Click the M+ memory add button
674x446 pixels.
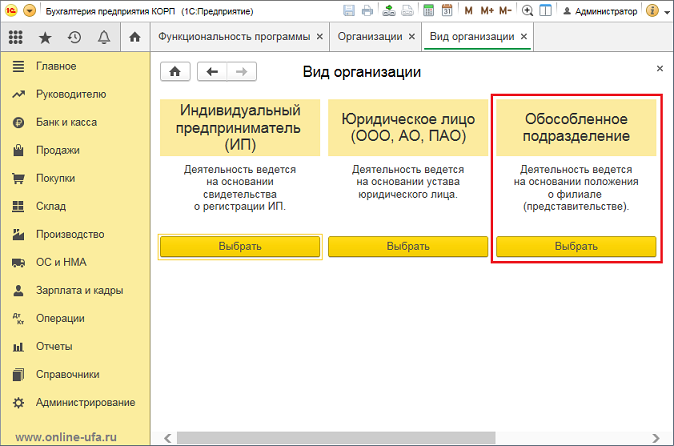pos(487,11)
